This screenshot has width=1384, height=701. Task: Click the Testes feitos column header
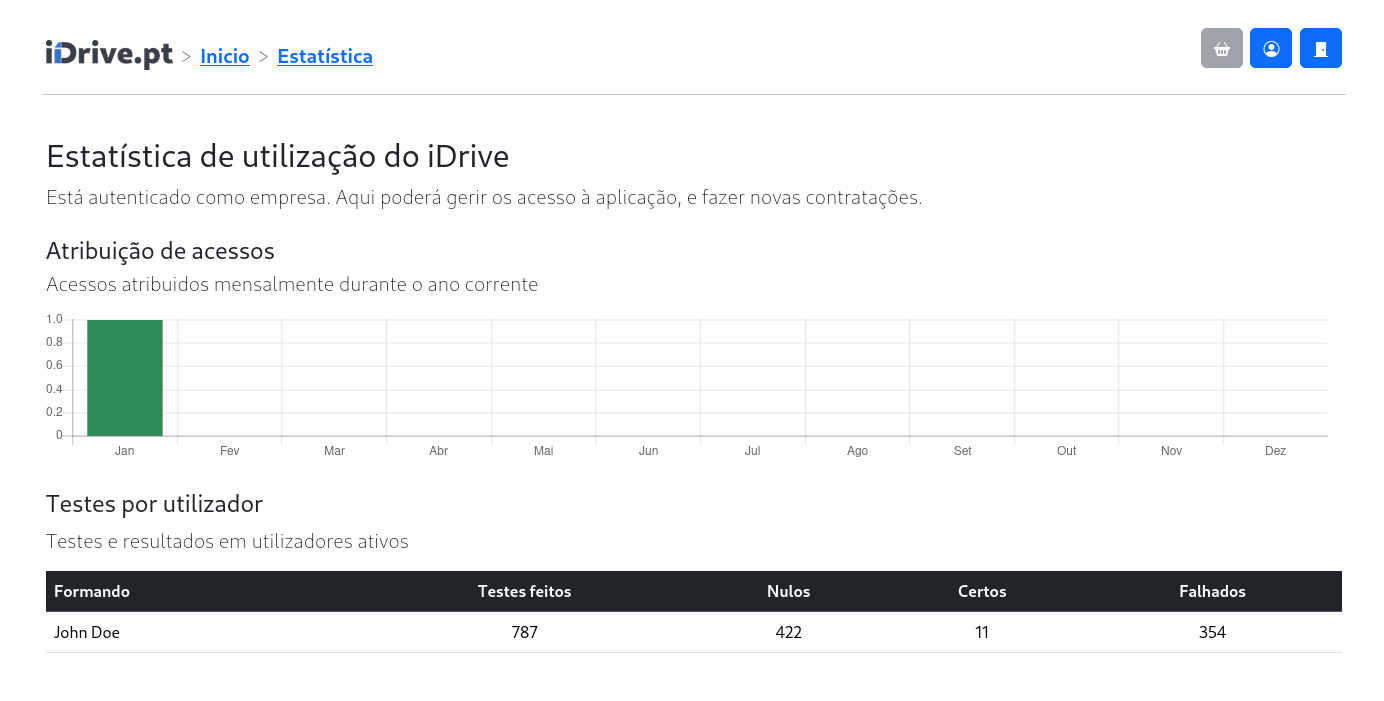(525, 591)
